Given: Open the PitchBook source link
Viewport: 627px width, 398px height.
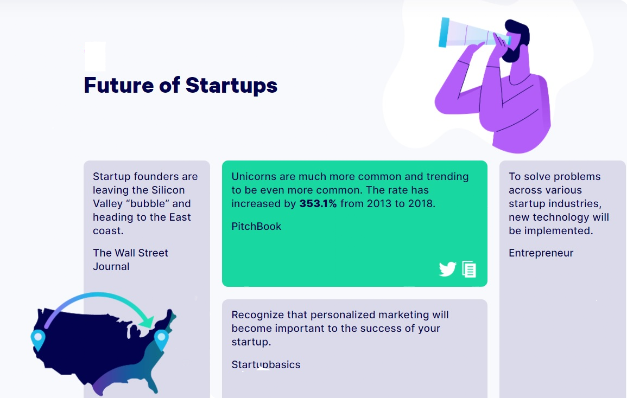Looking at the screenshot, I should (256, 226).
